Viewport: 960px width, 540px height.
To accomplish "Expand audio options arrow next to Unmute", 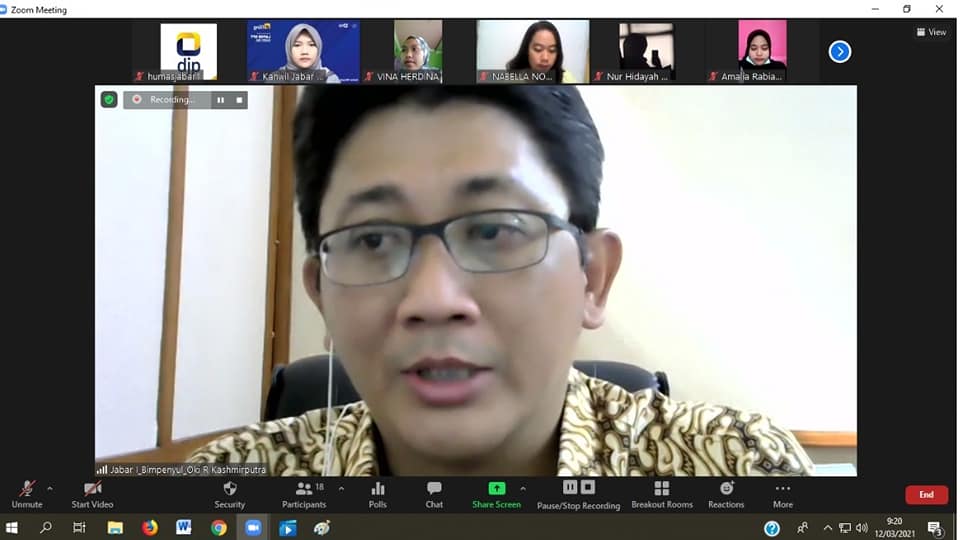I will [50, 489].
